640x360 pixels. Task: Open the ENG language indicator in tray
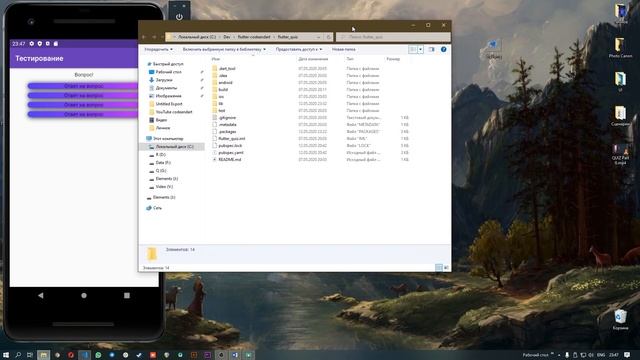point(601,355)
